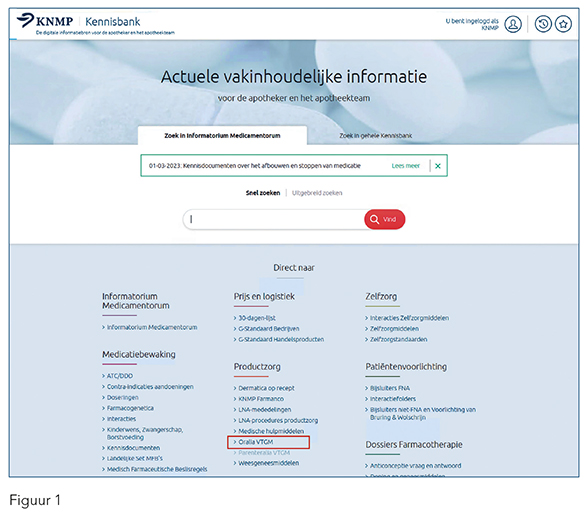The image size is (587, 515).
Task: Open Bijsluiters niet-FNA en Voorlichting link
Action: (423, 413)
